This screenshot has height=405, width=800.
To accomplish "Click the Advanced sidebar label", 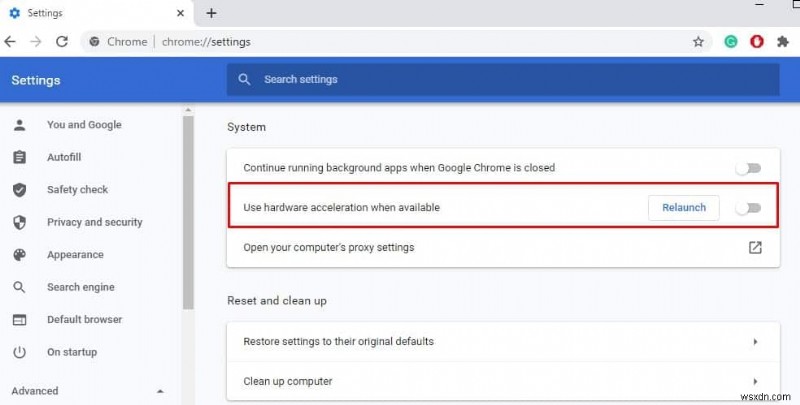I will (x=35, y=391).
